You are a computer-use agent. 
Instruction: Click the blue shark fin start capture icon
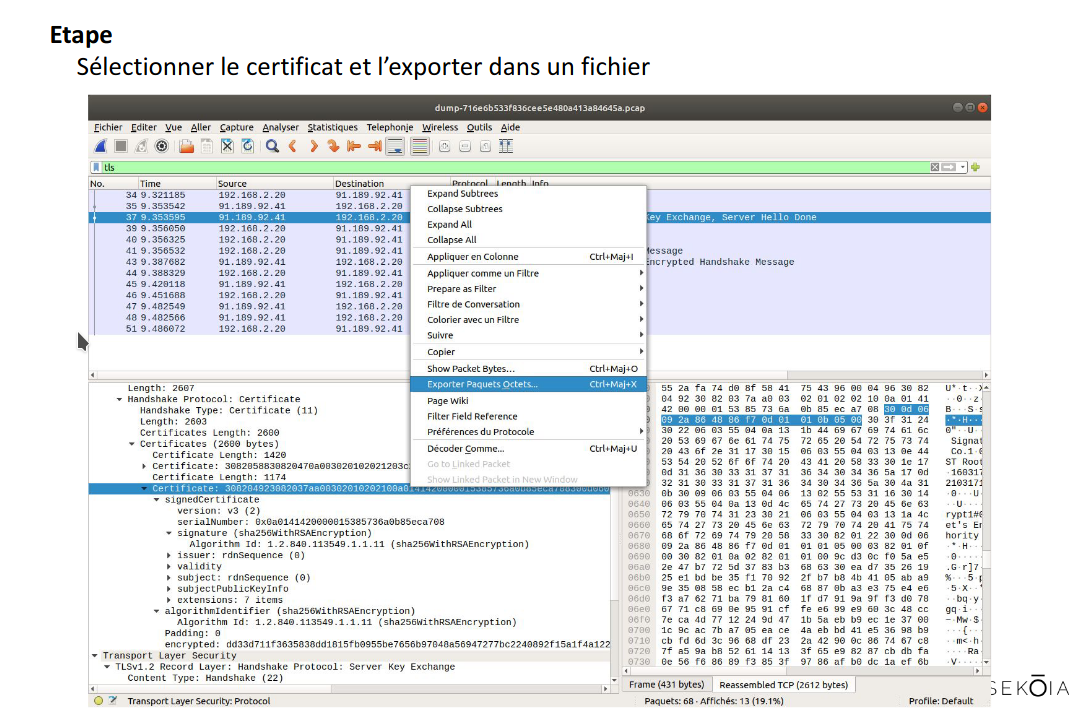click(x=100, y=147)
